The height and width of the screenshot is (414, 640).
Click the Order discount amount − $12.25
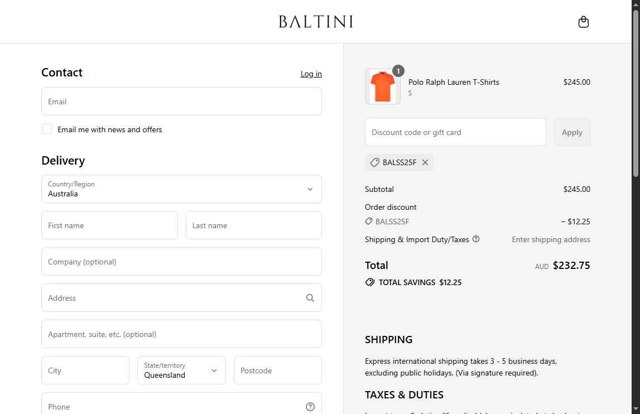tap(576, 221)
